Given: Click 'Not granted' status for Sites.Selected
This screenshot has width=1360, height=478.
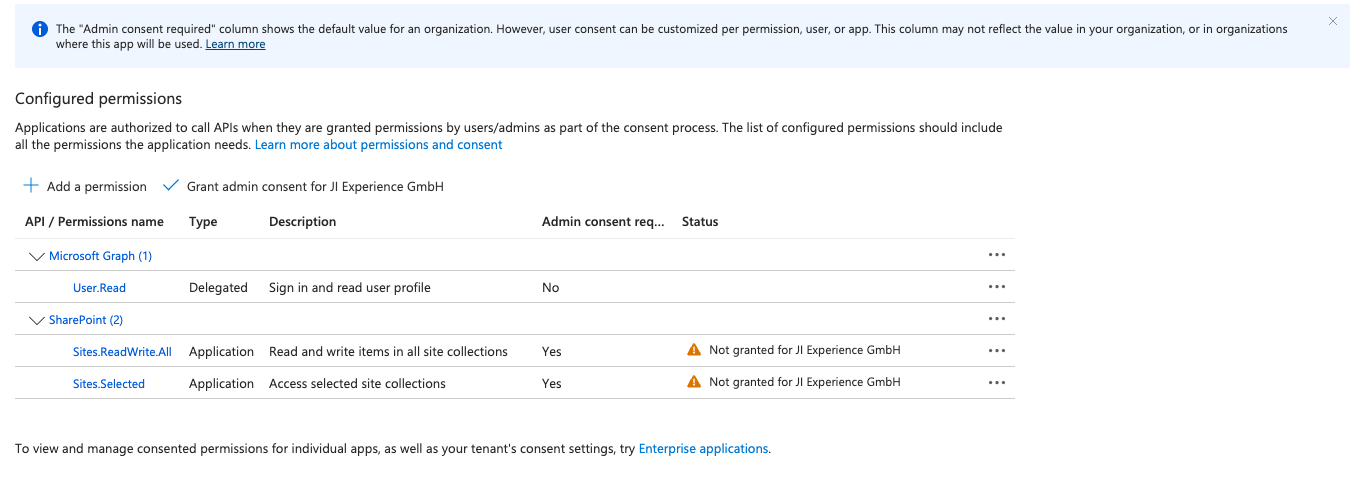Looking at the screenshot, I should point(805,382).
